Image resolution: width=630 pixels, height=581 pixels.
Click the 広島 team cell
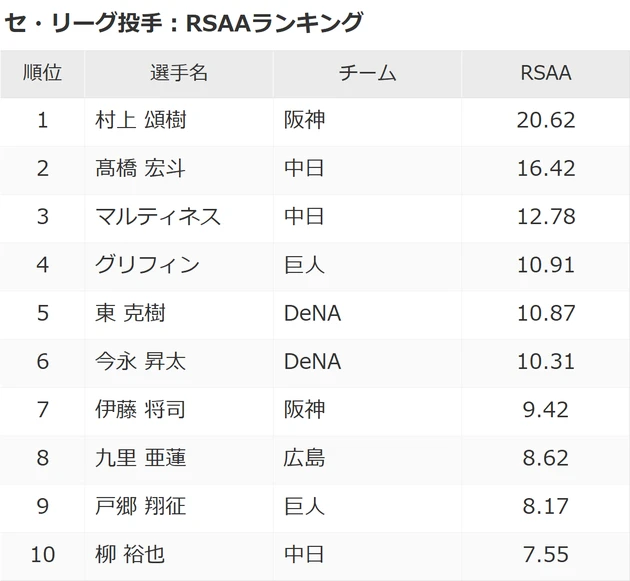pos(304,458)
